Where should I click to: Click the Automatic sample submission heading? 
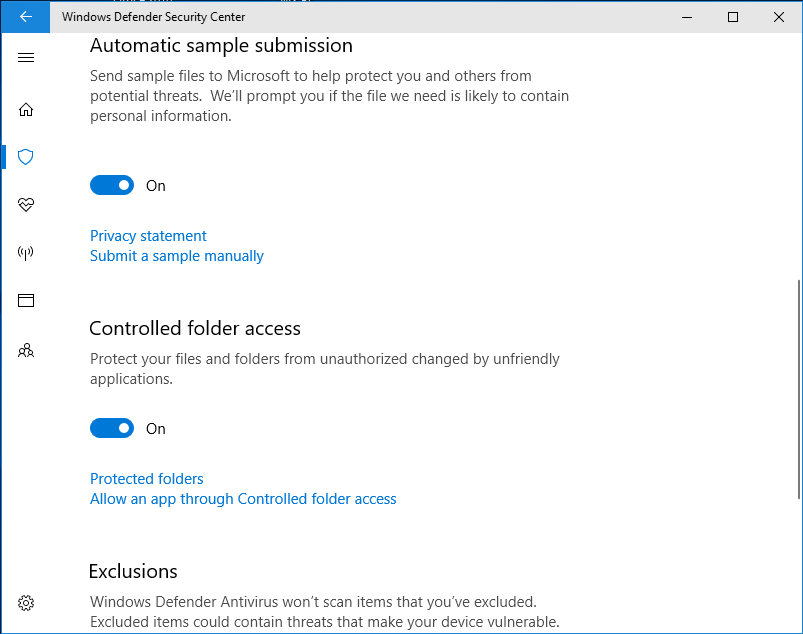tap(221, 46)
